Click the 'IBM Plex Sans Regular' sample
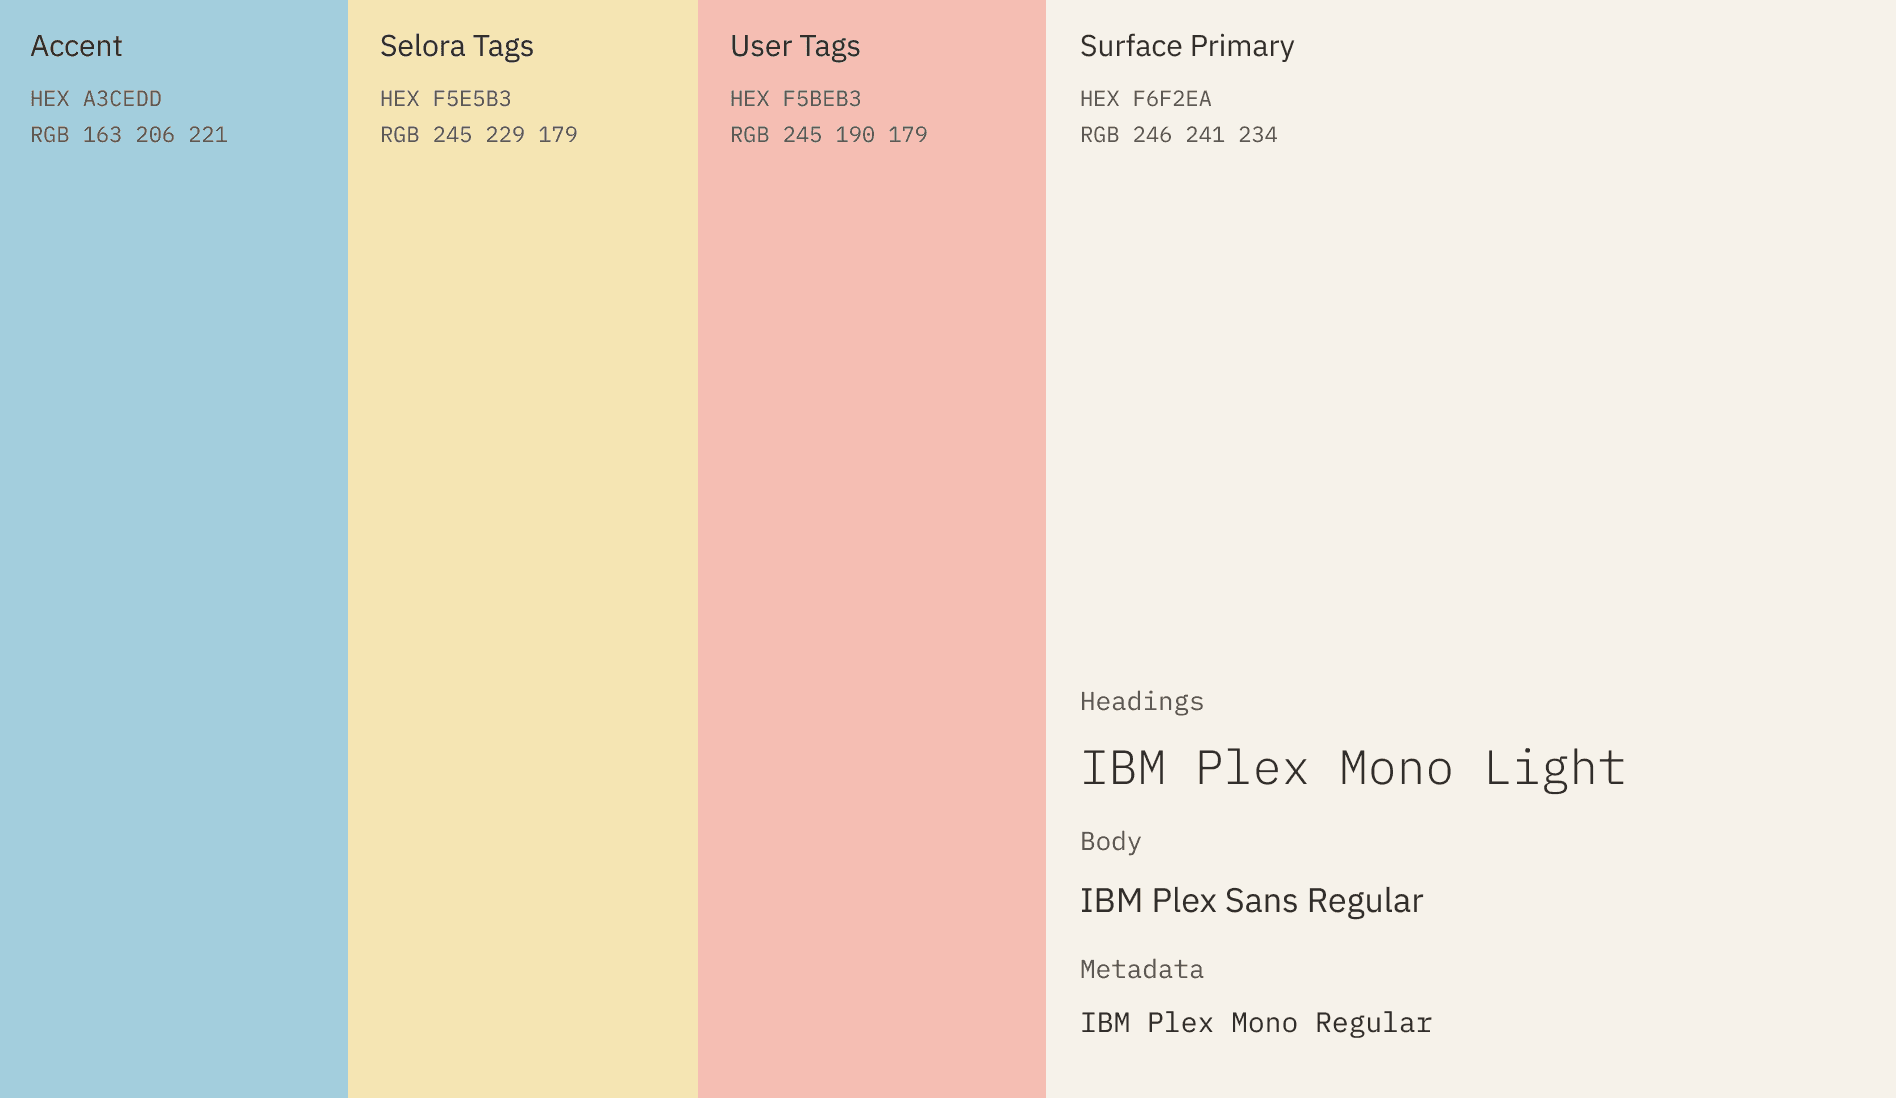The height and width of the screenshot is (1098, 1896). [1251, 901]
